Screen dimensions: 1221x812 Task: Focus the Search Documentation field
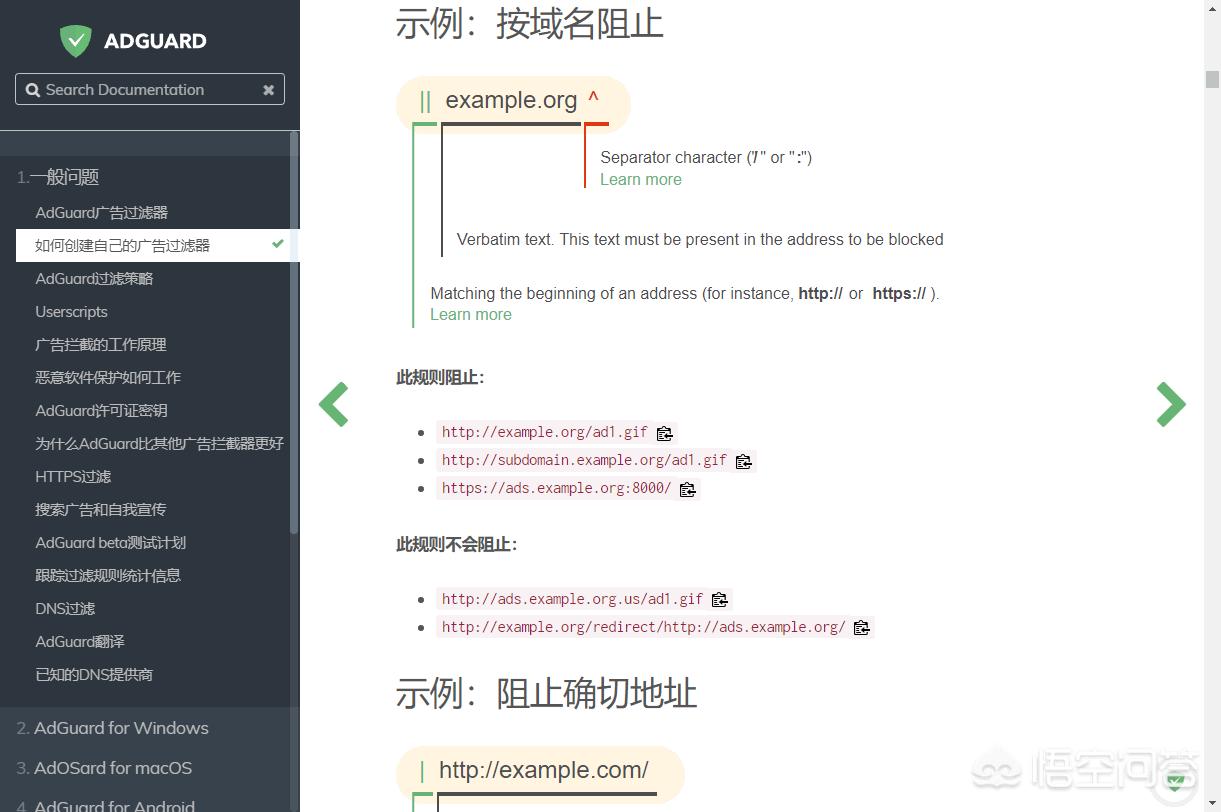pyautogui.click(x=150, y=89)
